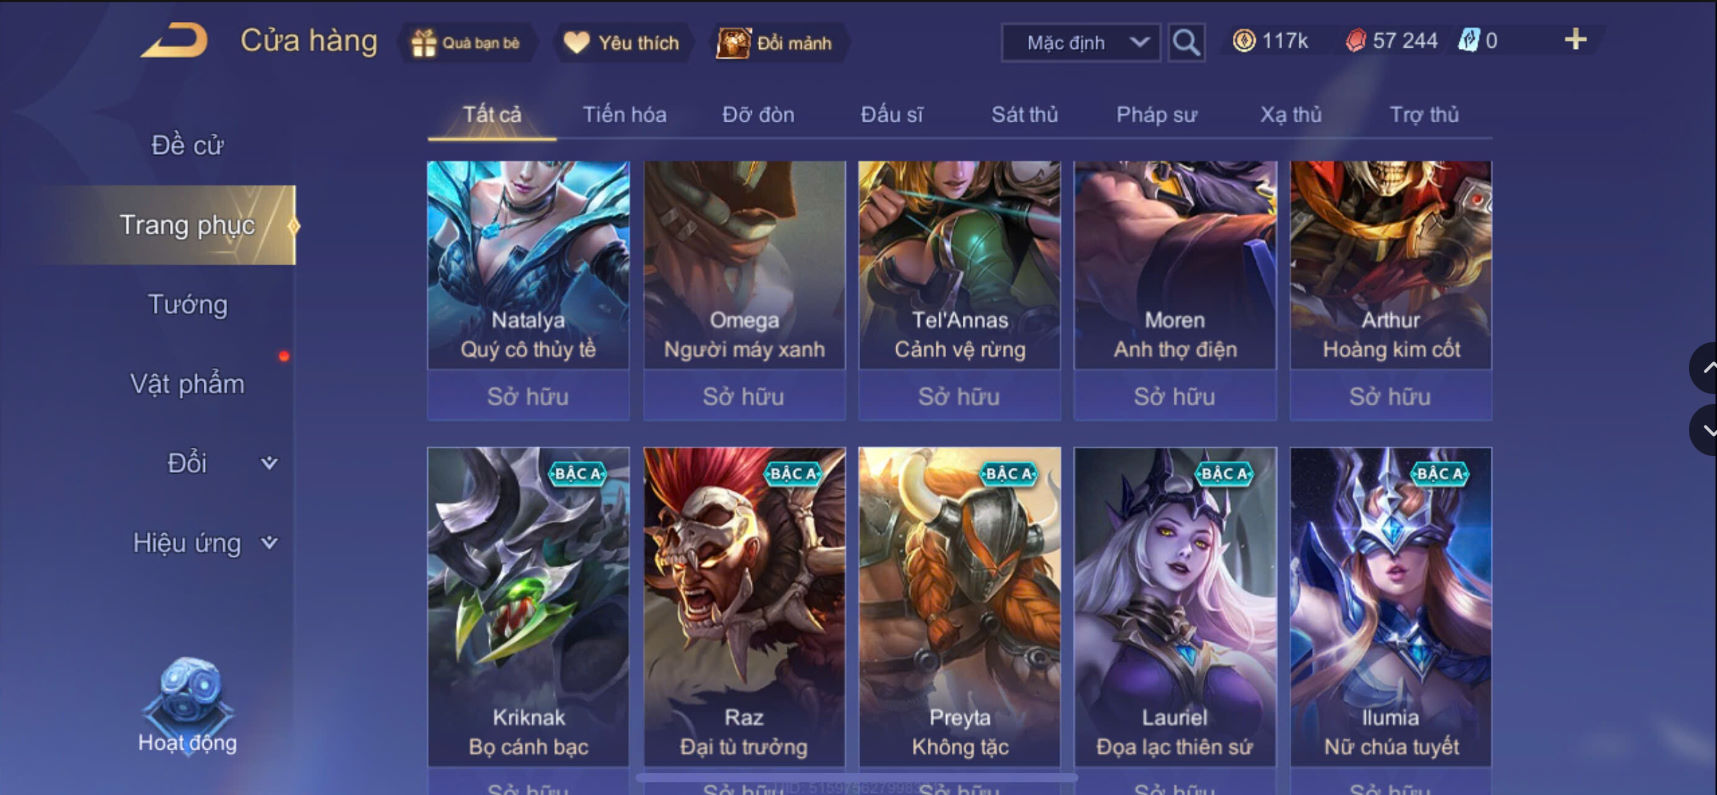Switch to the Pháp sư tab

(1156, 114)
